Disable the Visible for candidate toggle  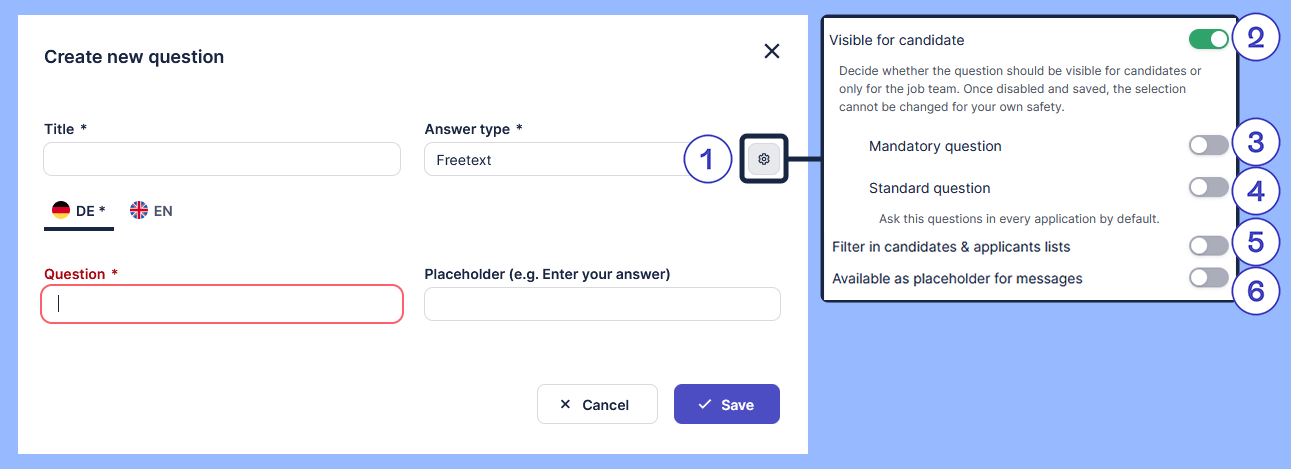1208,40
